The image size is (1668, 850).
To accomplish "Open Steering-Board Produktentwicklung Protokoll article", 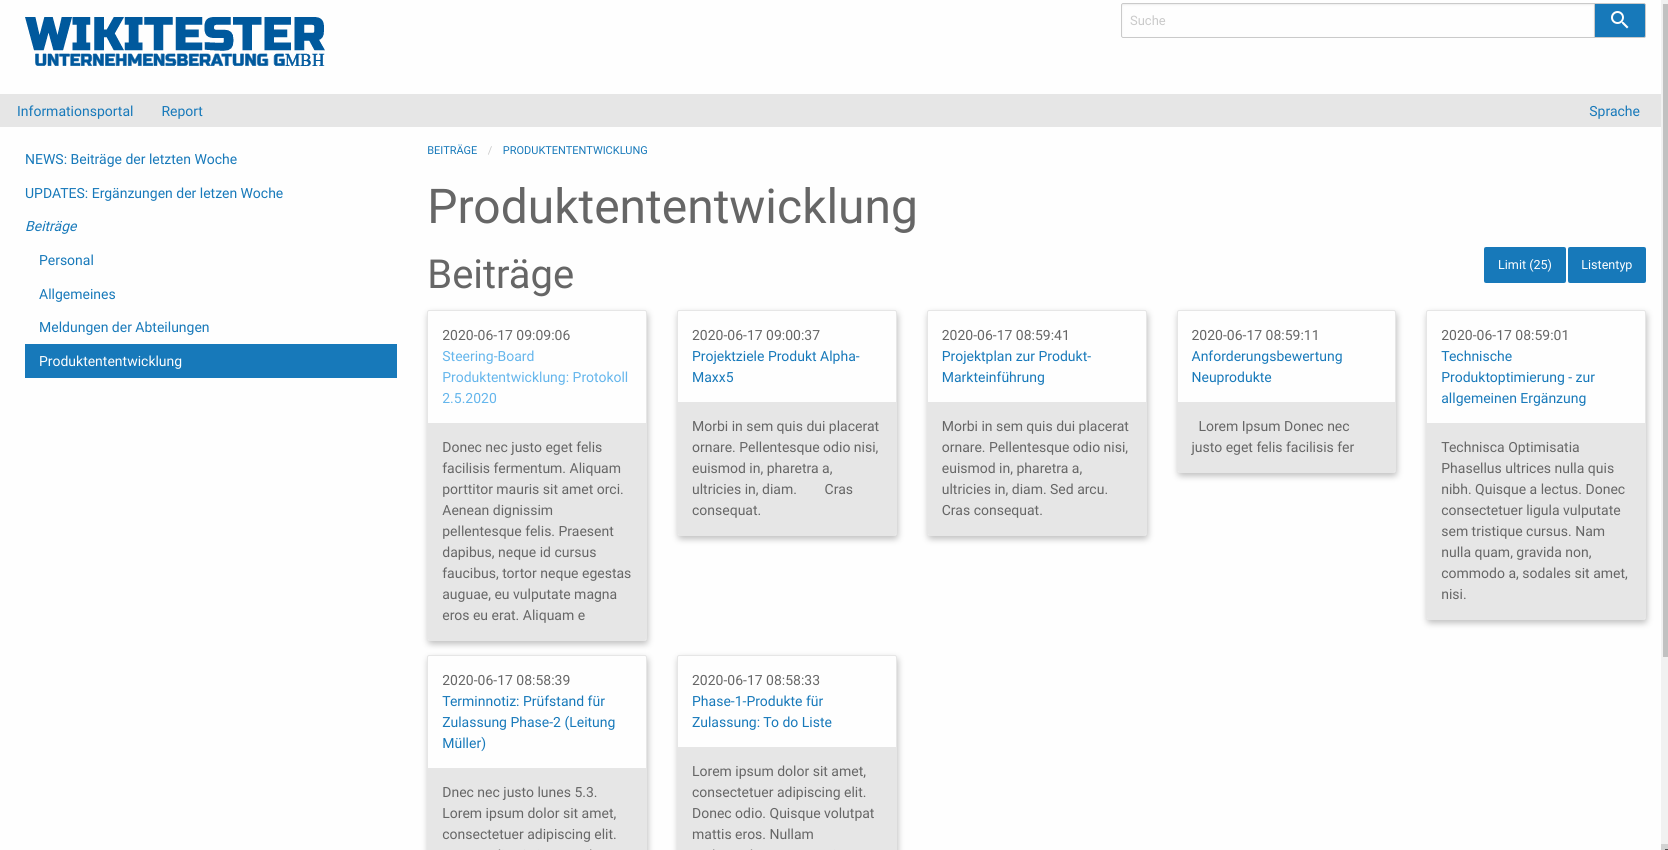I will [534, 377].
